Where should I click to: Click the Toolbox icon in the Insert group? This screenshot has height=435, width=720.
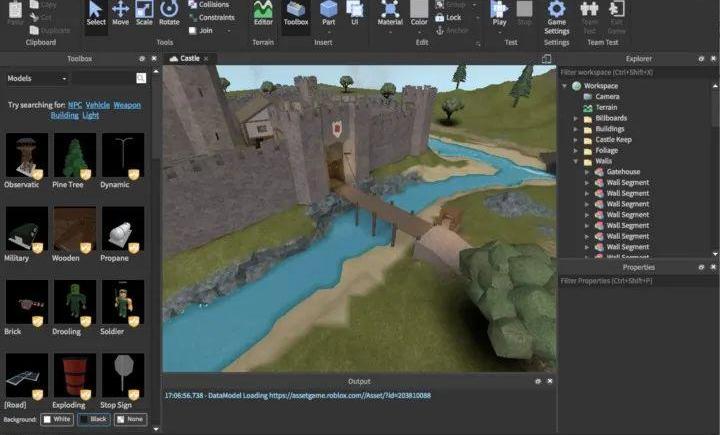pos(296,13)
